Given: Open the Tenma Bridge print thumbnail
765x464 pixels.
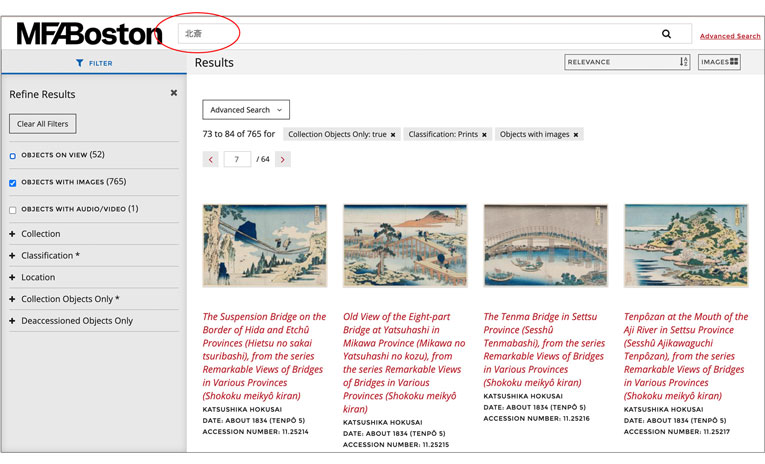Looking at the screenshot, I should [x=545, y=245].
